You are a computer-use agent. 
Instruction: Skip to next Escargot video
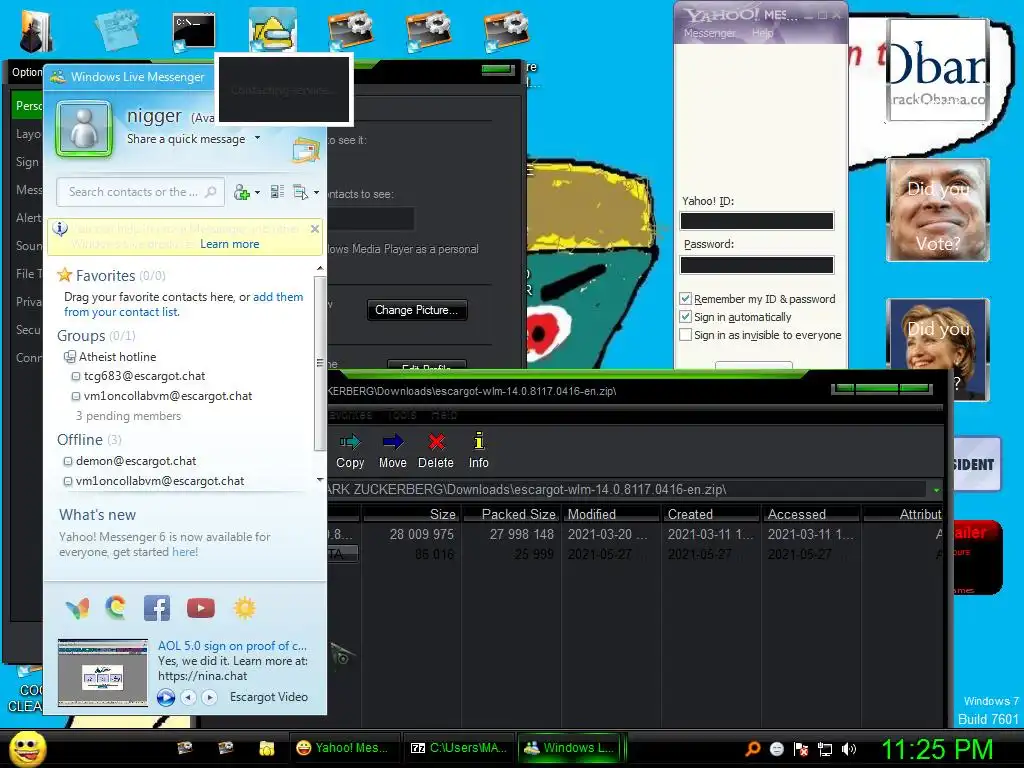click(x=209, y=697)
